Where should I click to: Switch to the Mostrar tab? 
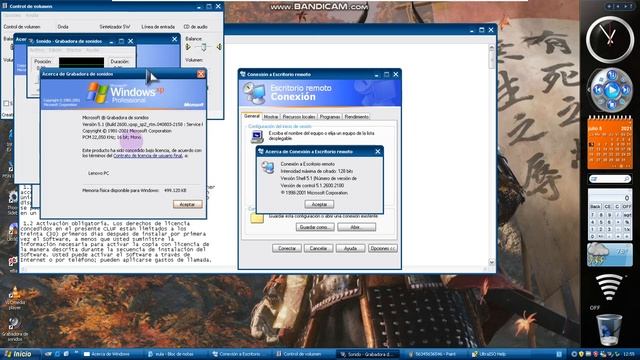271,117
